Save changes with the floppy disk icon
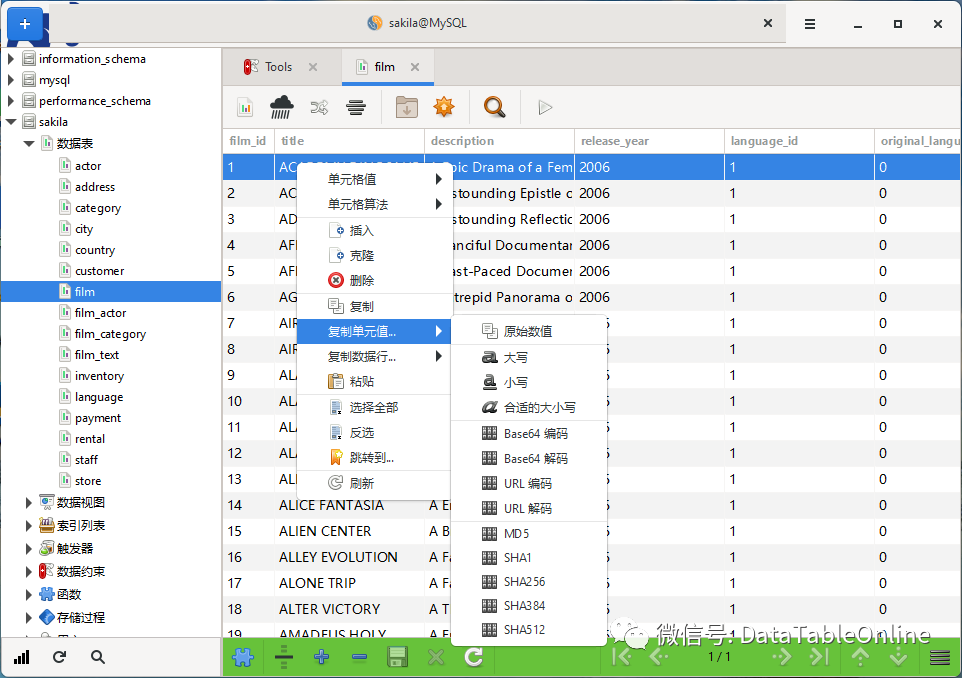The height and width of the screenshot is (678, 962). [398, 657]
